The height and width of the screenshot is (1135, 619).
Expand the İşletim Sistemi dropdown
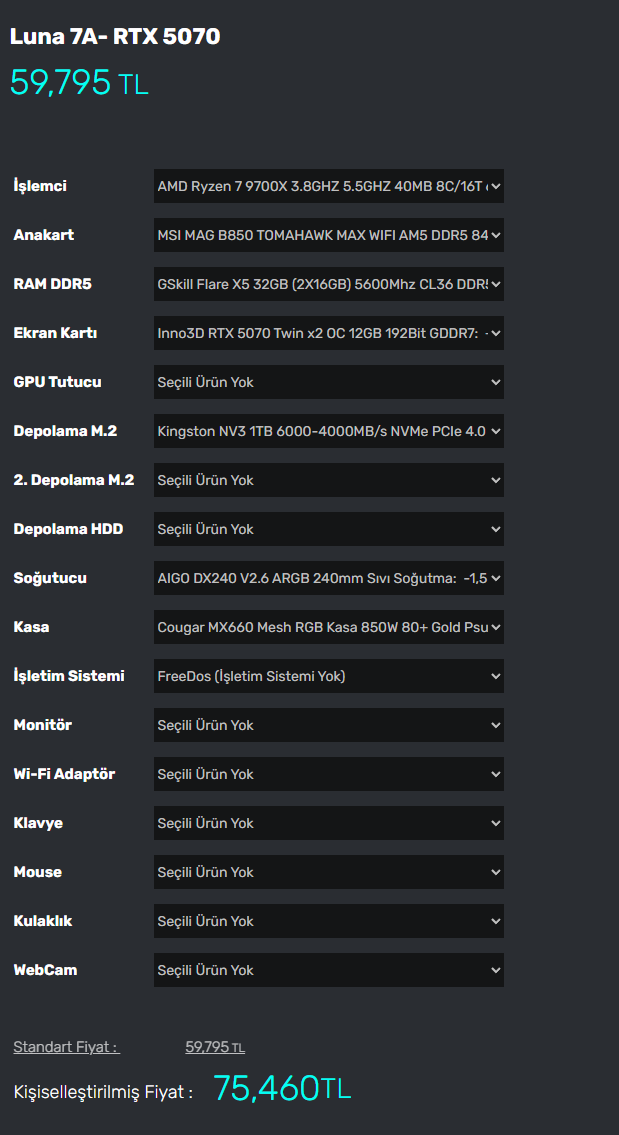point(328,676)
